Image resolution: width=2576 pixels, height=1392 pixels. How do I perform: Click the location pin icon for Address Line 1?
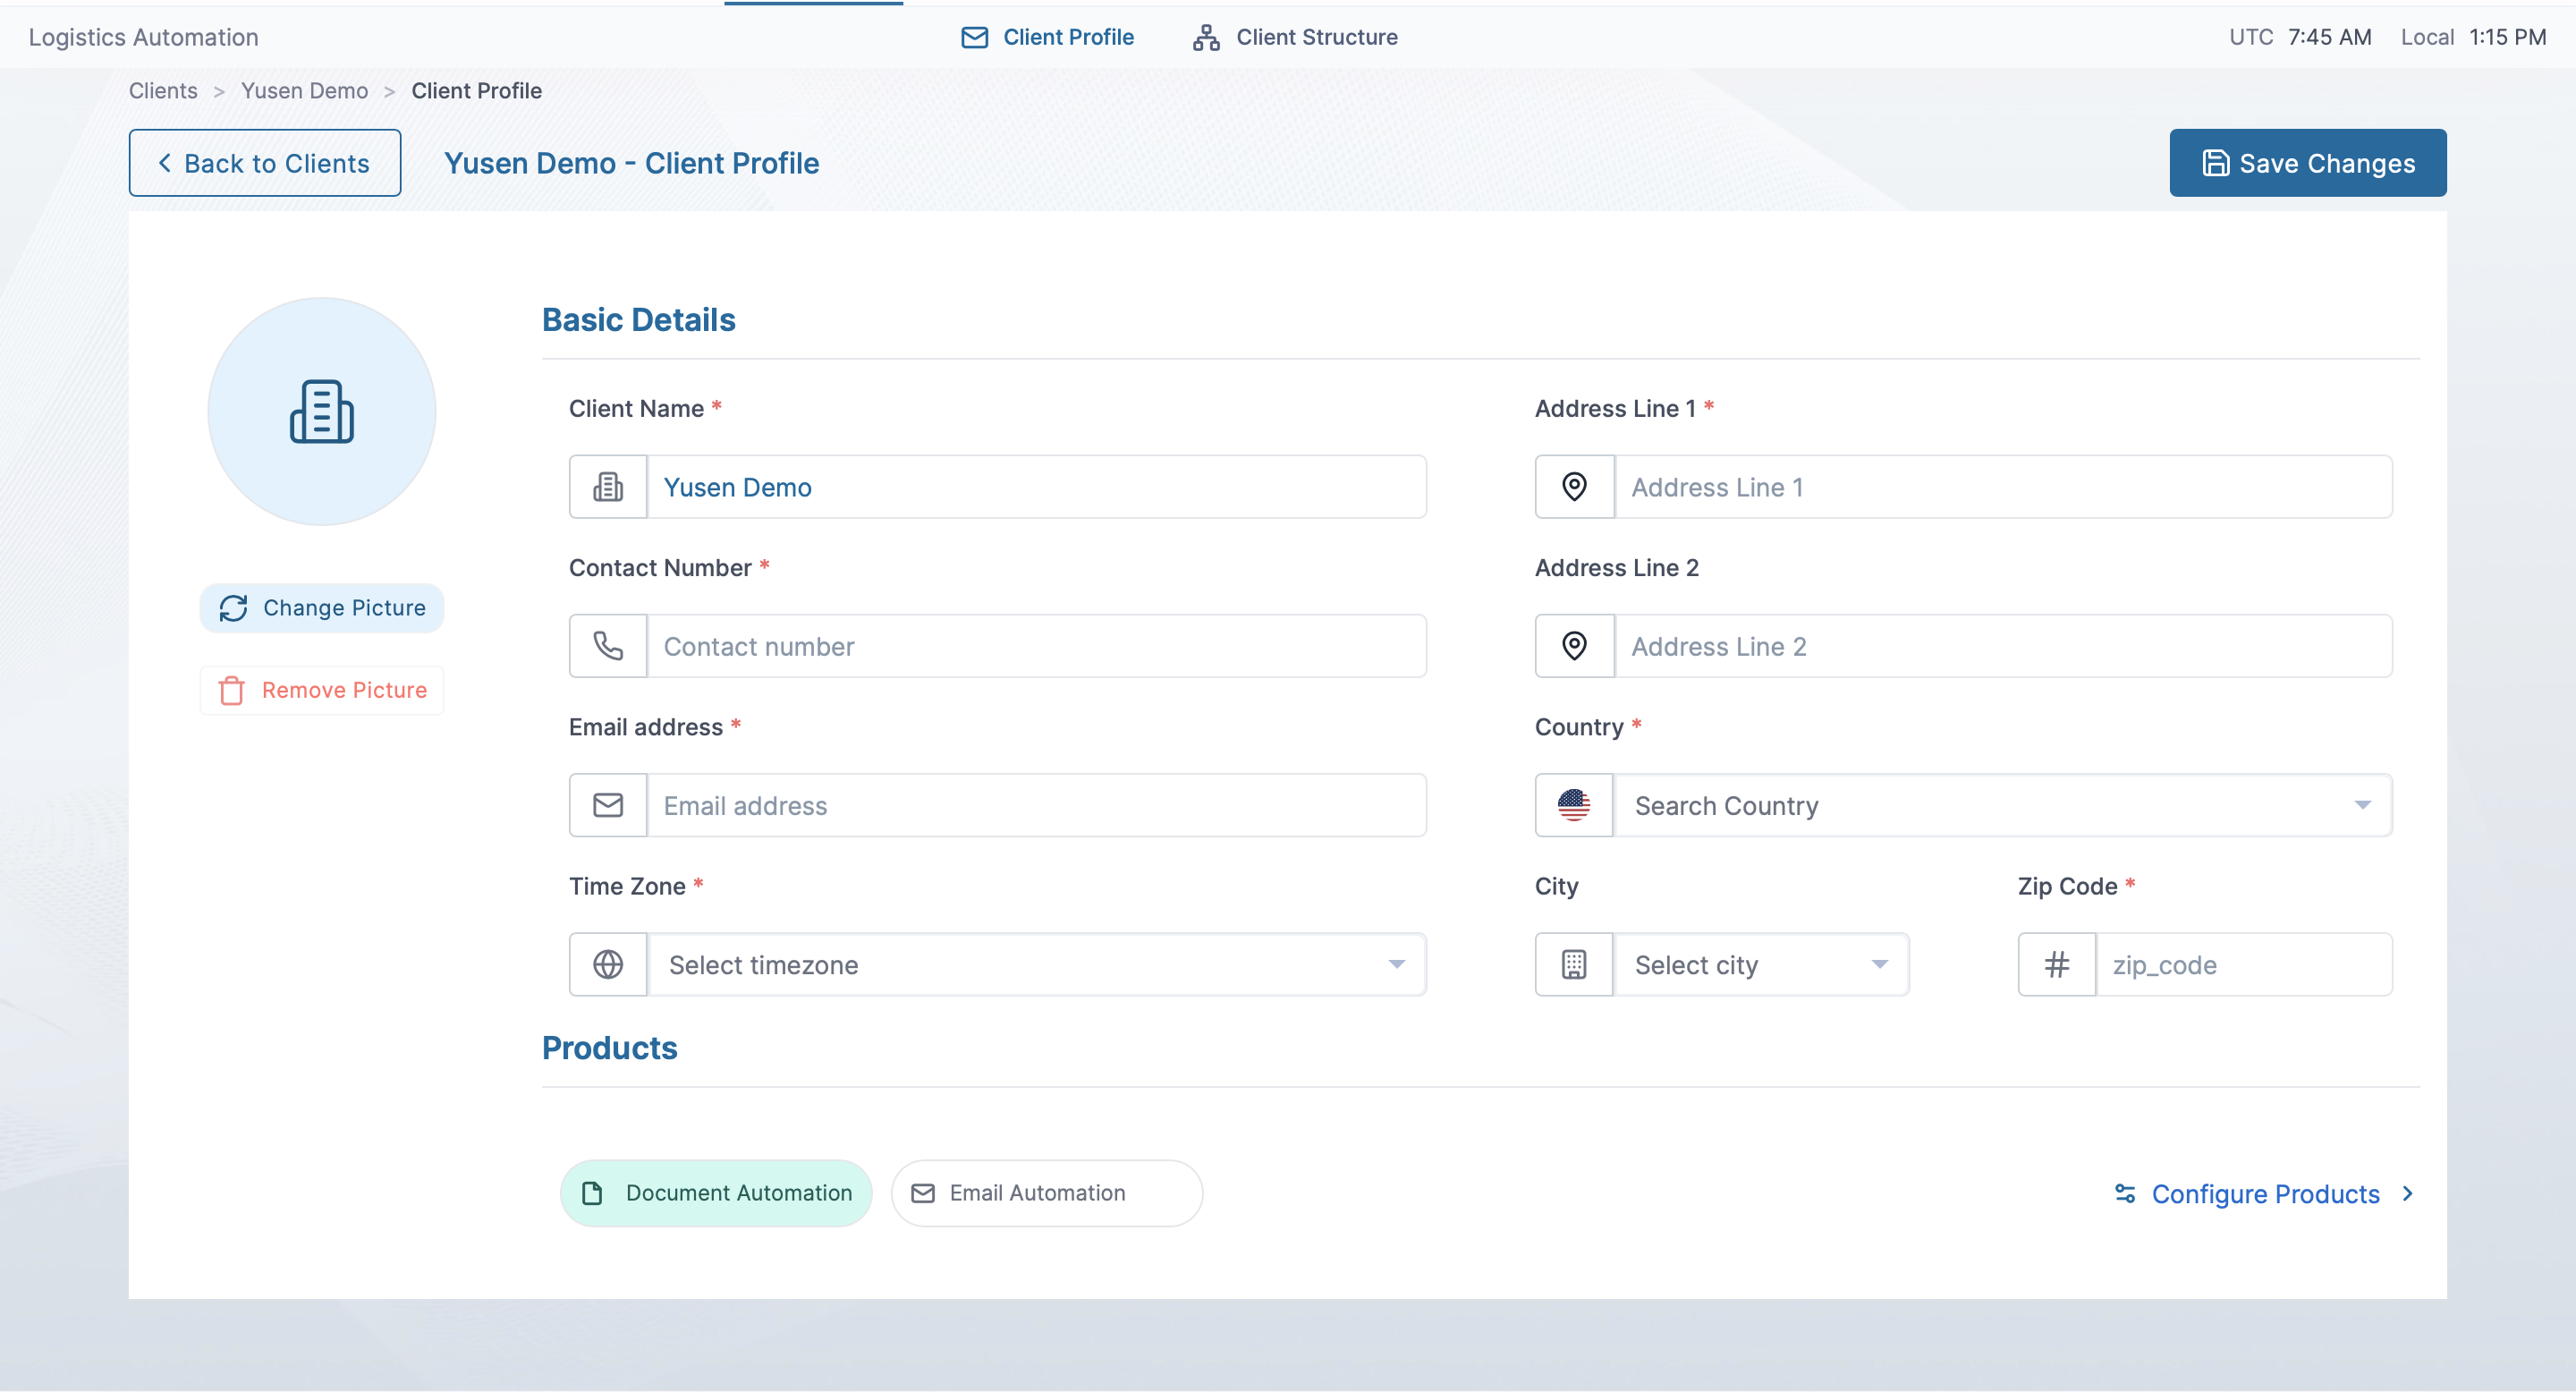pos(1574,487)
